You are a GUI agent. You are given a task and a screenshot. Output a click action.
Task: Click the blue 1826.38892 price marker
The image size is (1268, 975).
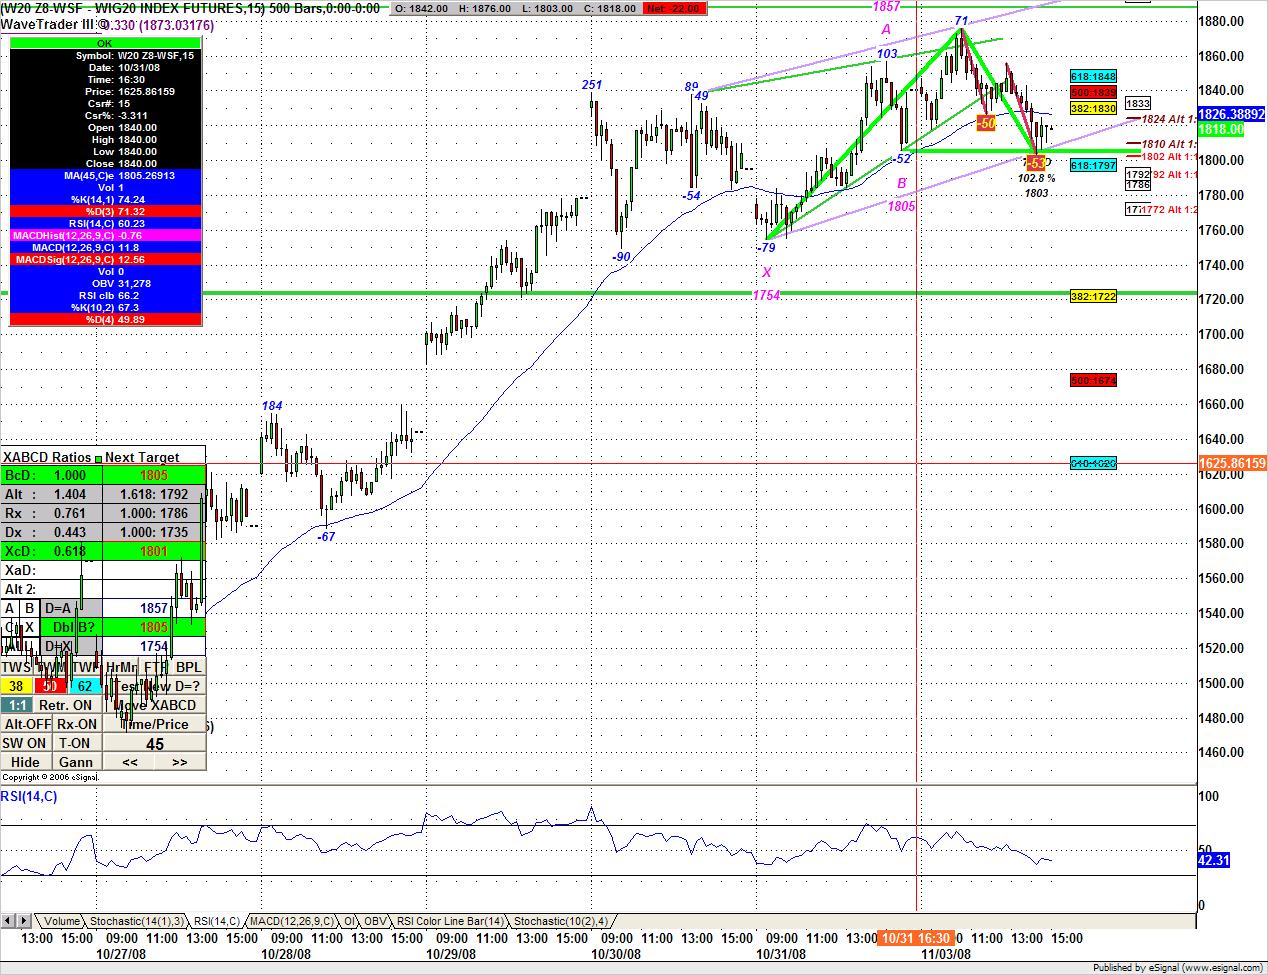[x=1232, y=115]
